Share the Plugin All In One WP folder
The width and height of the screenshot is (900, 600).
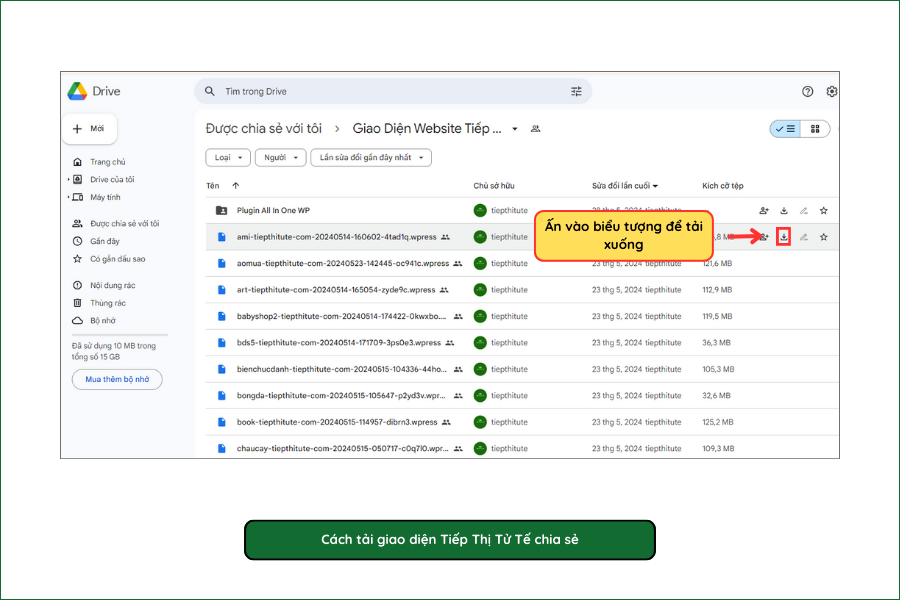pyautogui.click(x=763, y=211)
